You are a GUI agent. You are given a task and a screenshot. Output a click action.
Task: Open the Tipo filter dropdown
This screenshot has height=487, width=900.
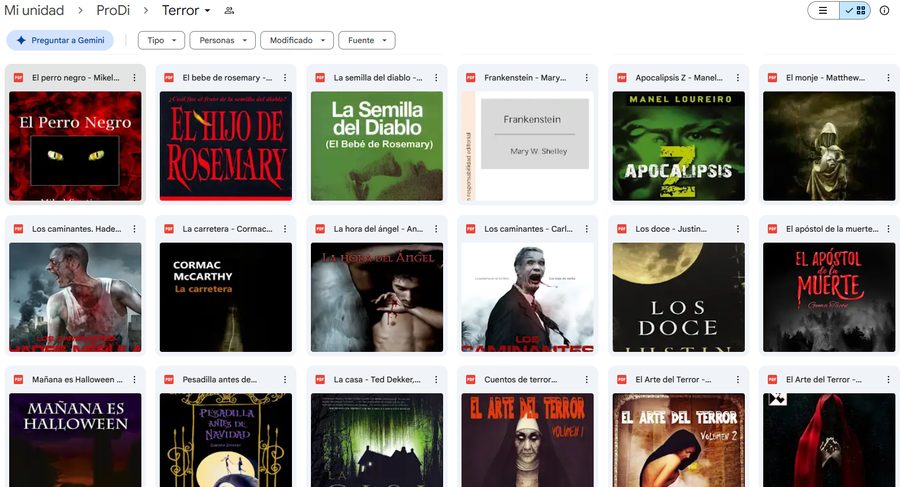coord(161,40)
